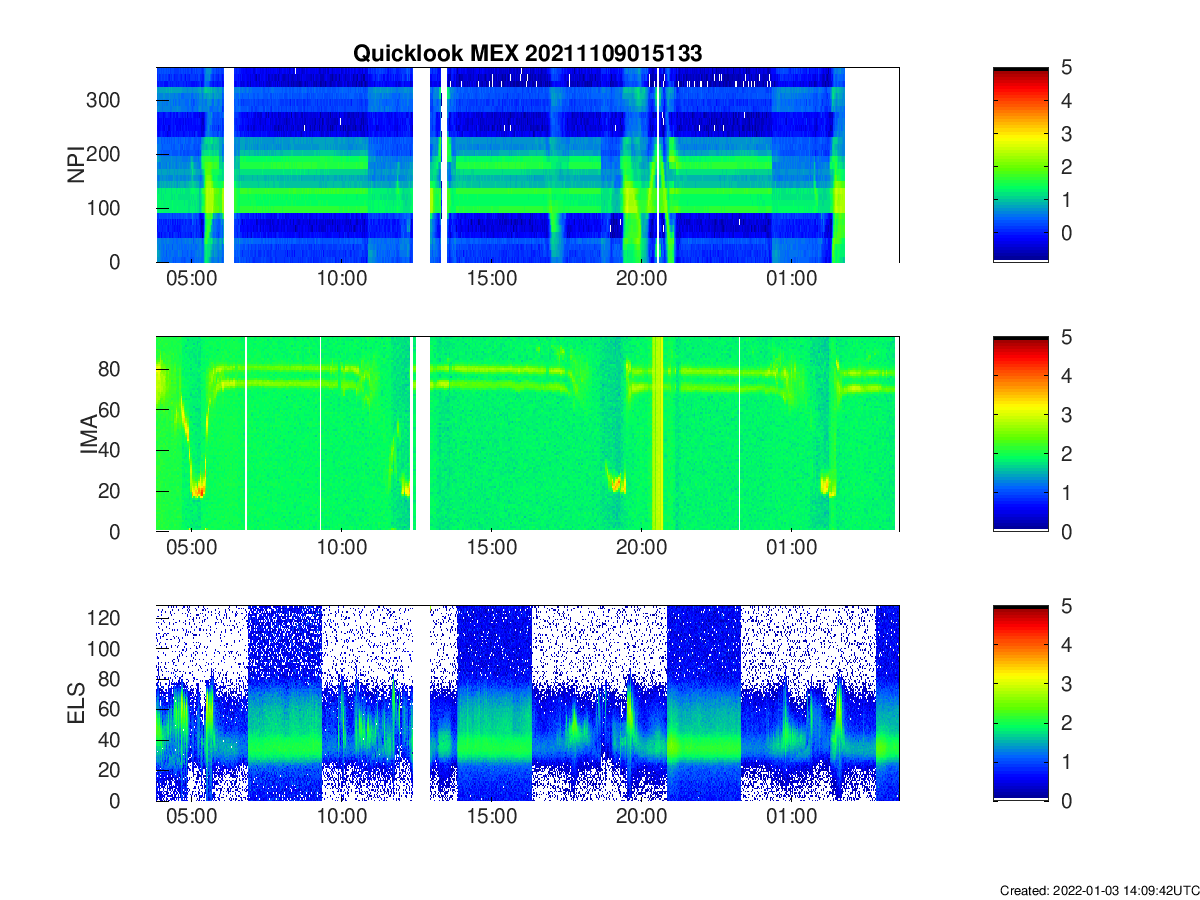Click the ELS panel colorbar
Viewport: 1200px width, 900px height.
coord(1020,703)
